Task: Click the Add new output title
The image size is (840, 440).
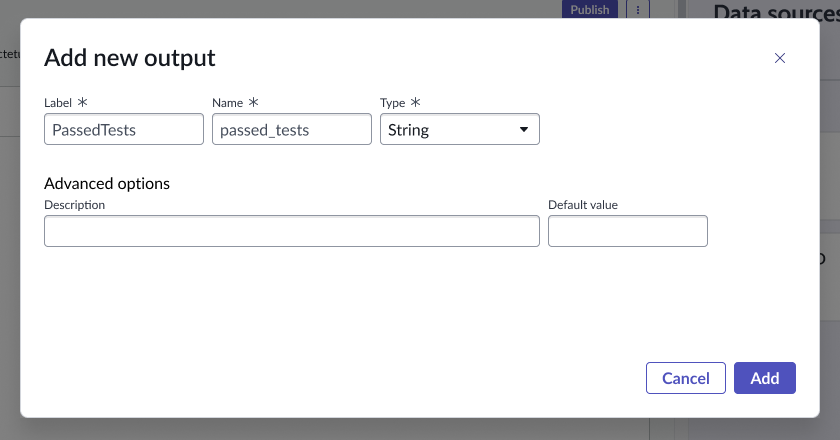Action: [130, 58]
